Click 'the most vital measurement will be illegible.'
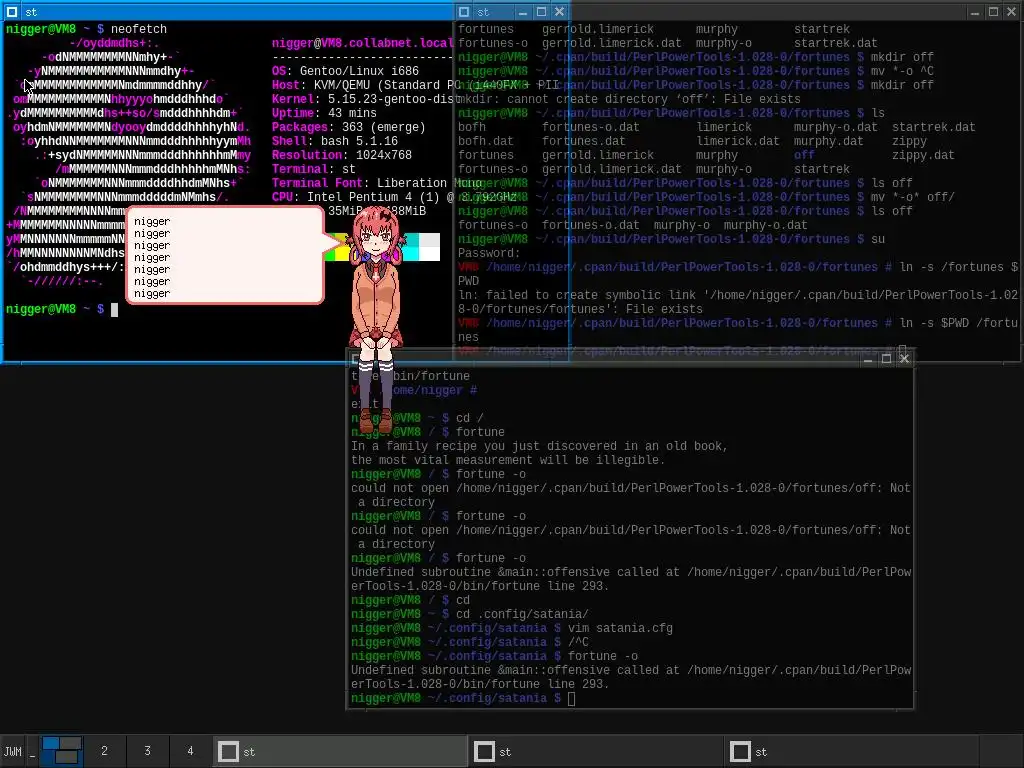Screen dimensions: 1024x768 (508, 460)
